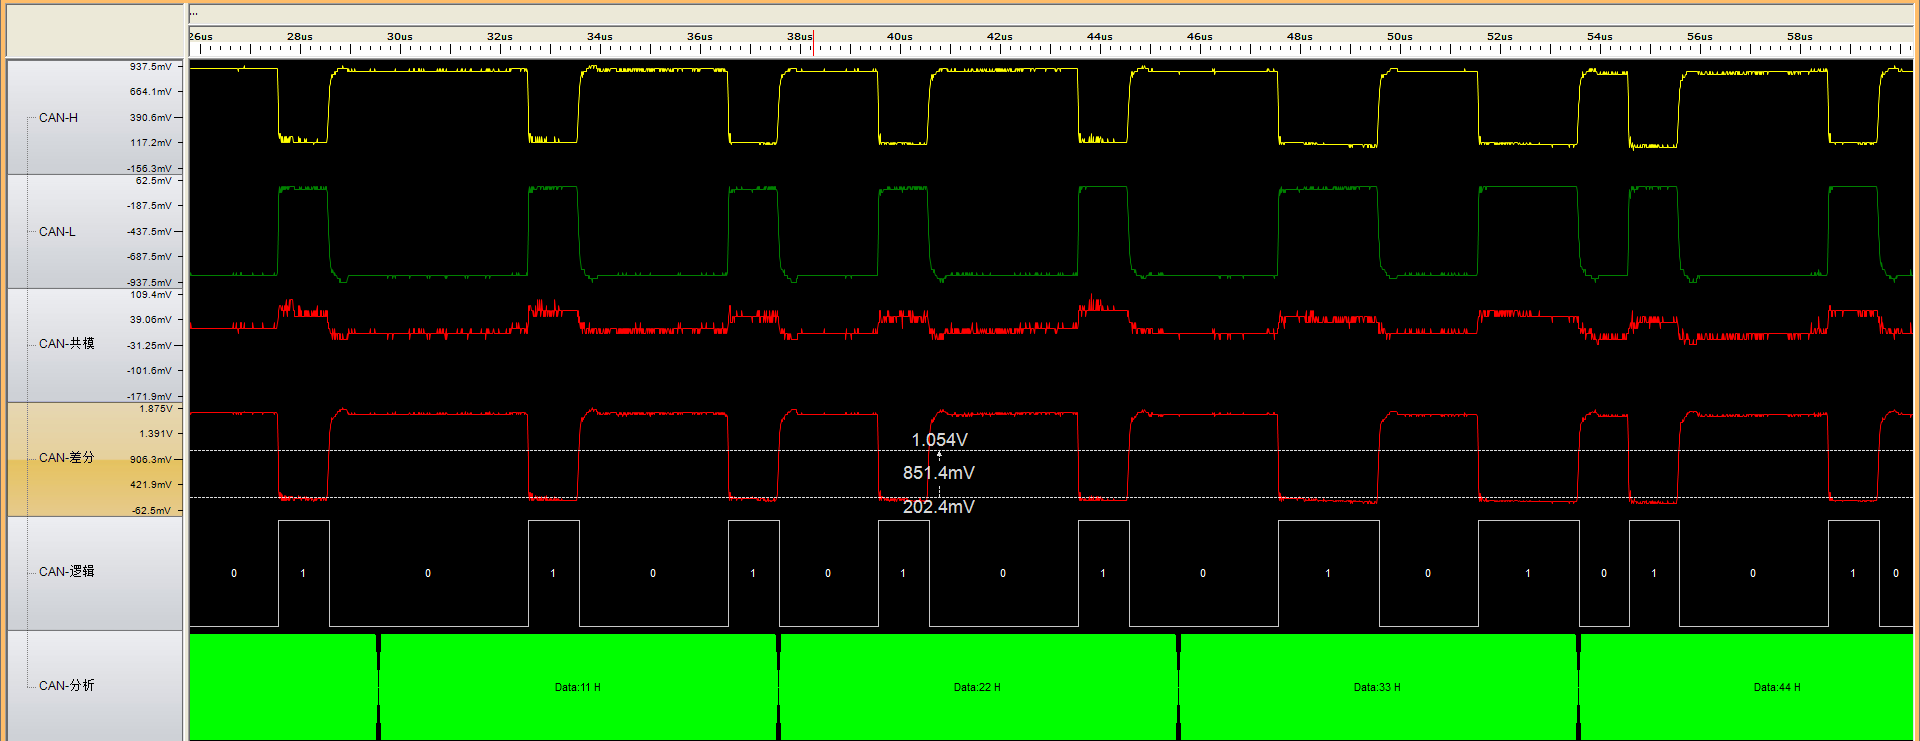This screenshot has height=741, width=1920.
Task: Click the 52us mark on the time ruler
Action: pyautogui.click(x=1500, y=37)
